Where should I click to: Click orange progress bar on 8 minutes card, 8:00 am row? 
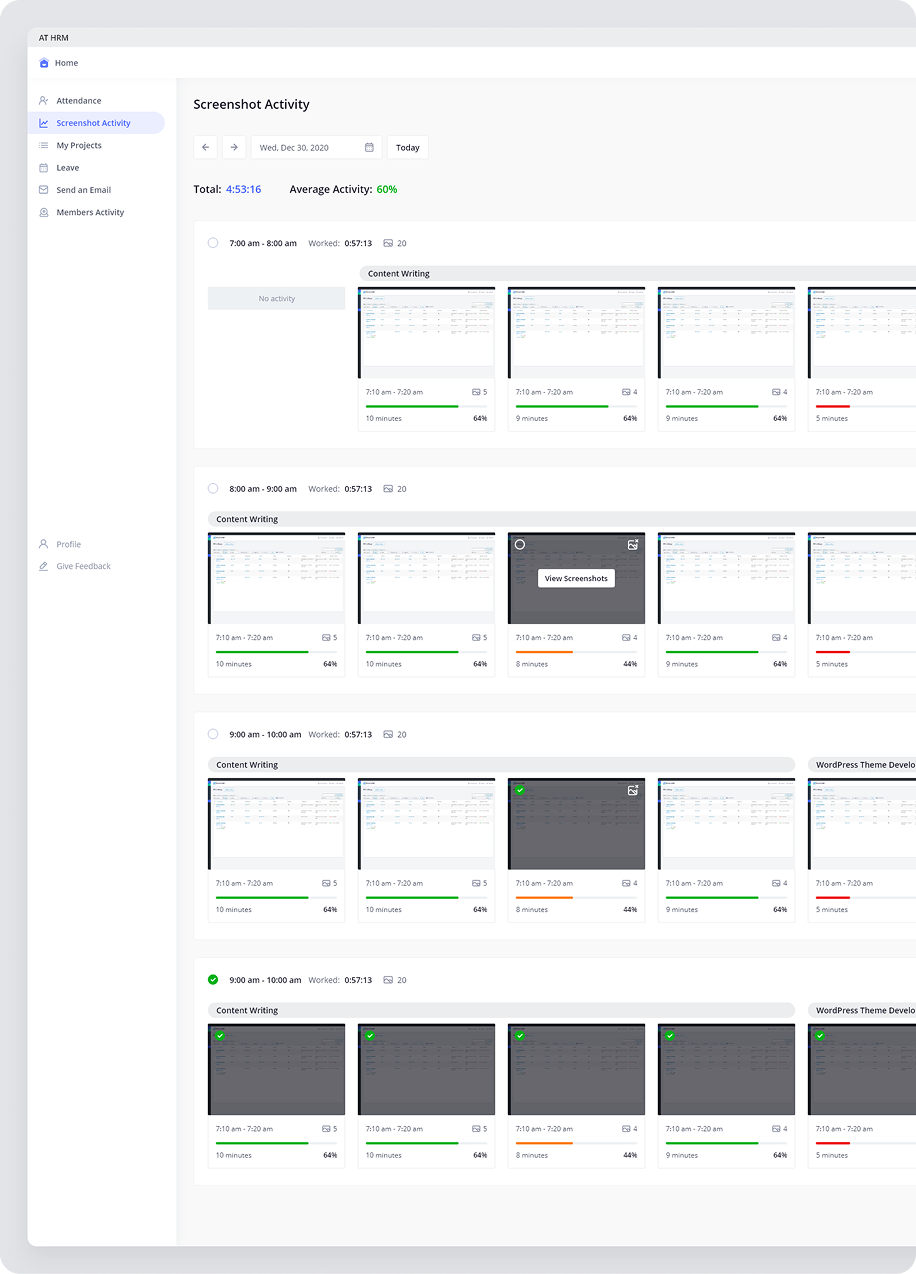pos(544,652)
